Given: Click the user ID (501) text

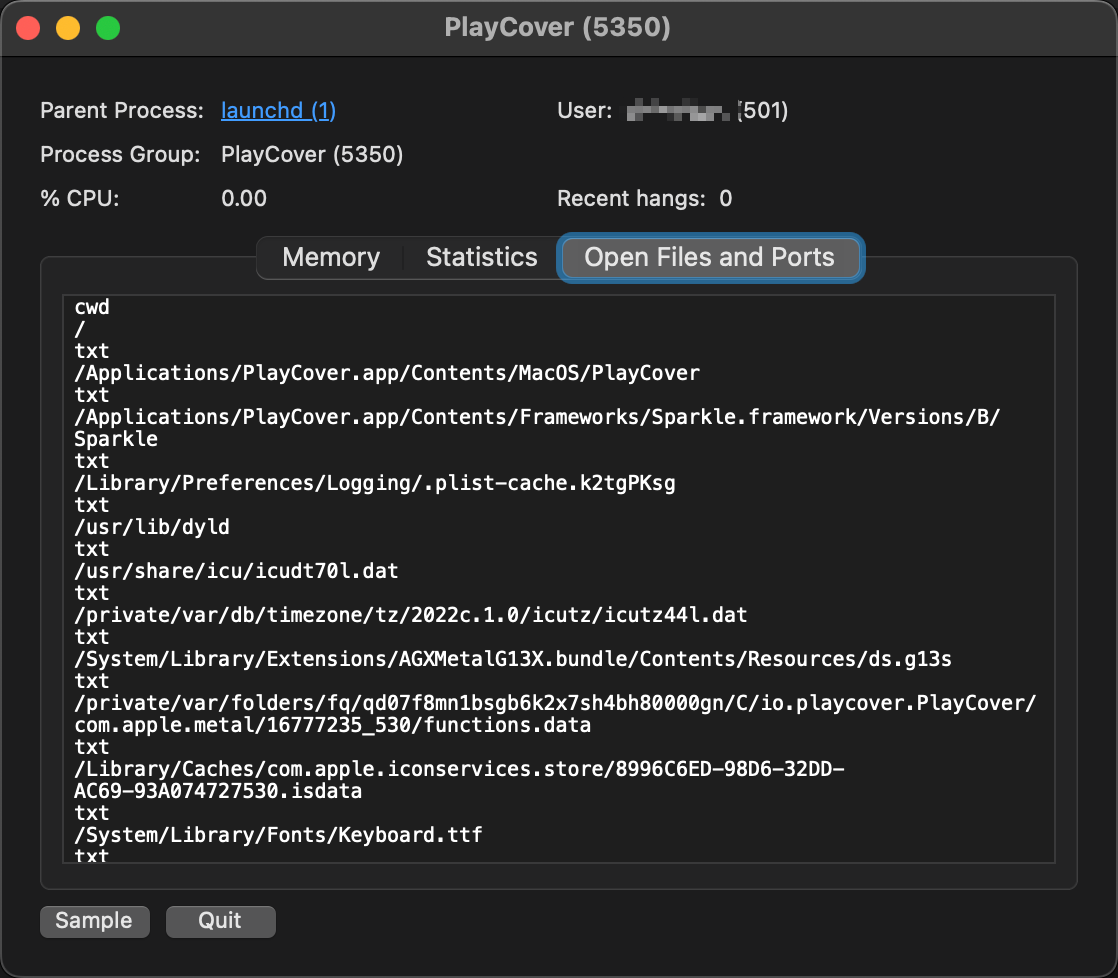Looking at the screenshot, I should (x=763, y=110).
